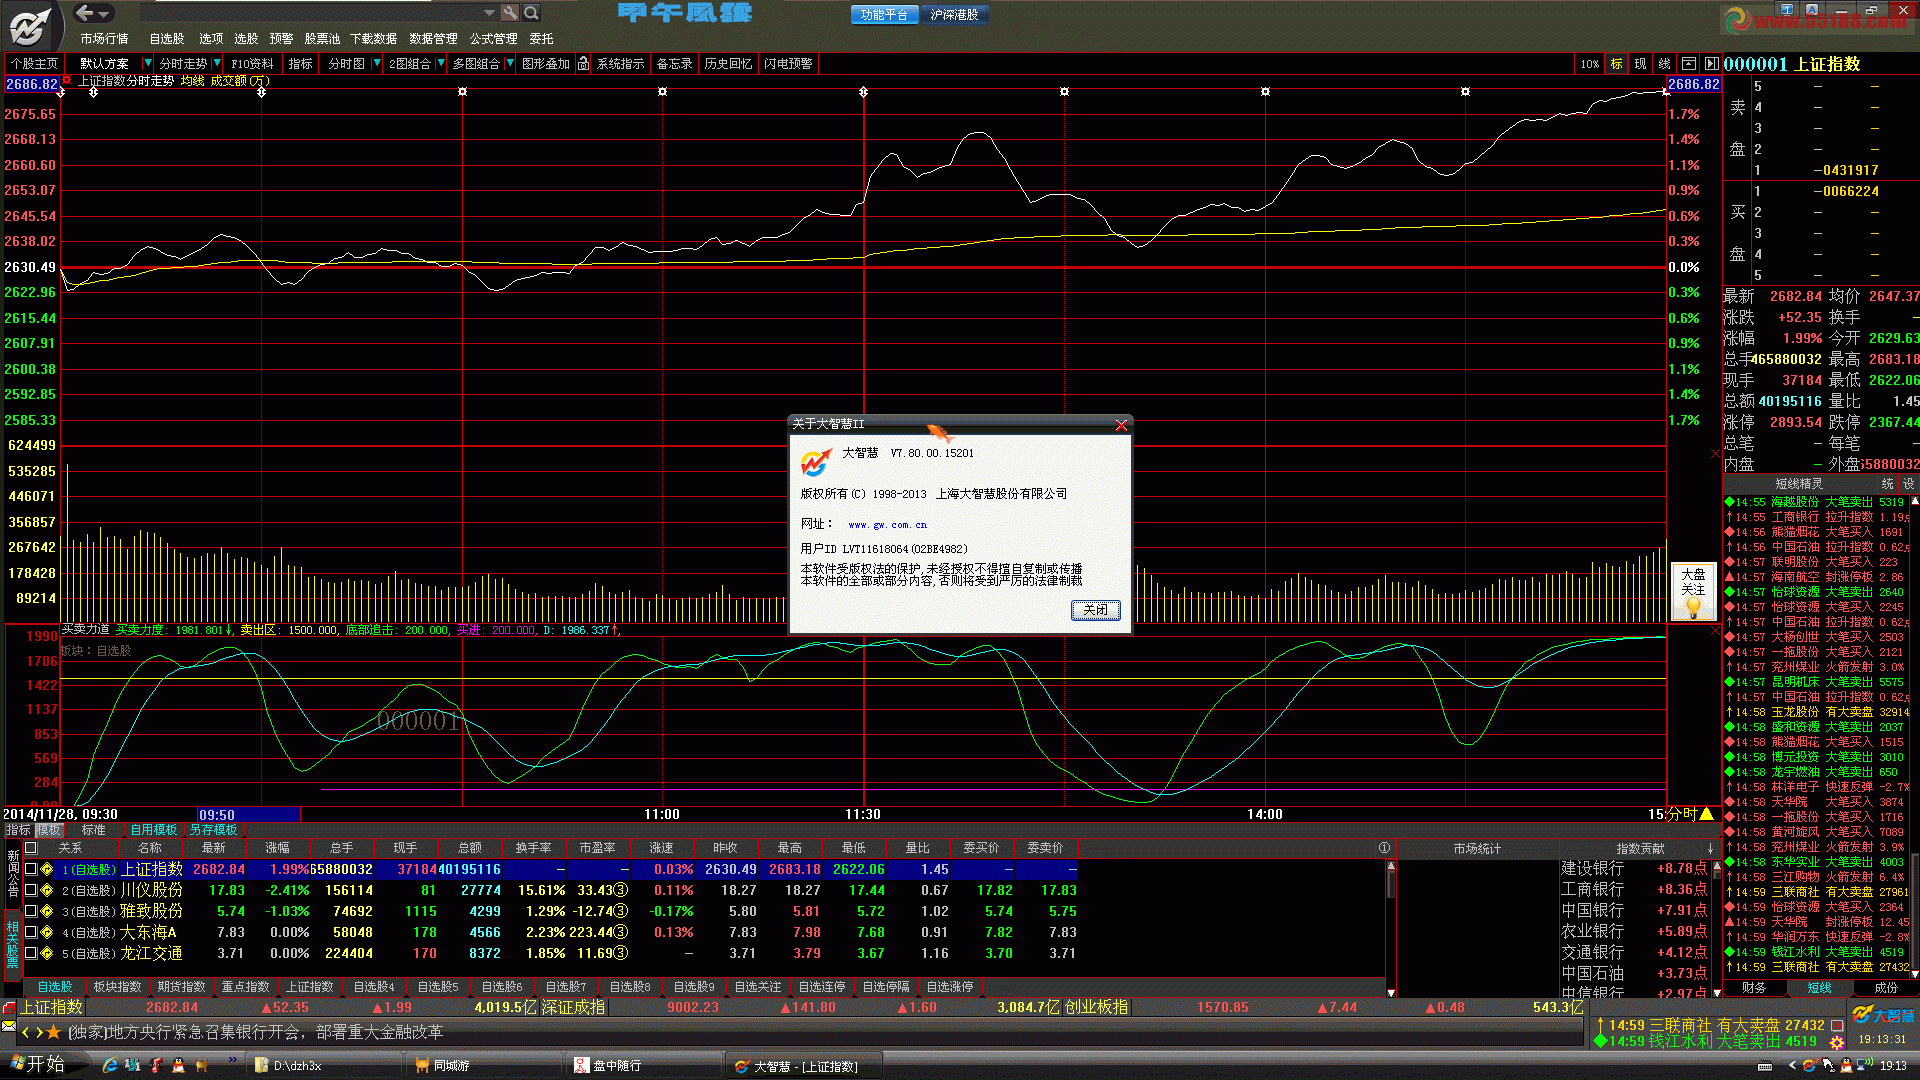This screenshot has width=1920, height=1080.
Task: Tick the checkbox for 龙江交通 row
Action: coord(31,953)
